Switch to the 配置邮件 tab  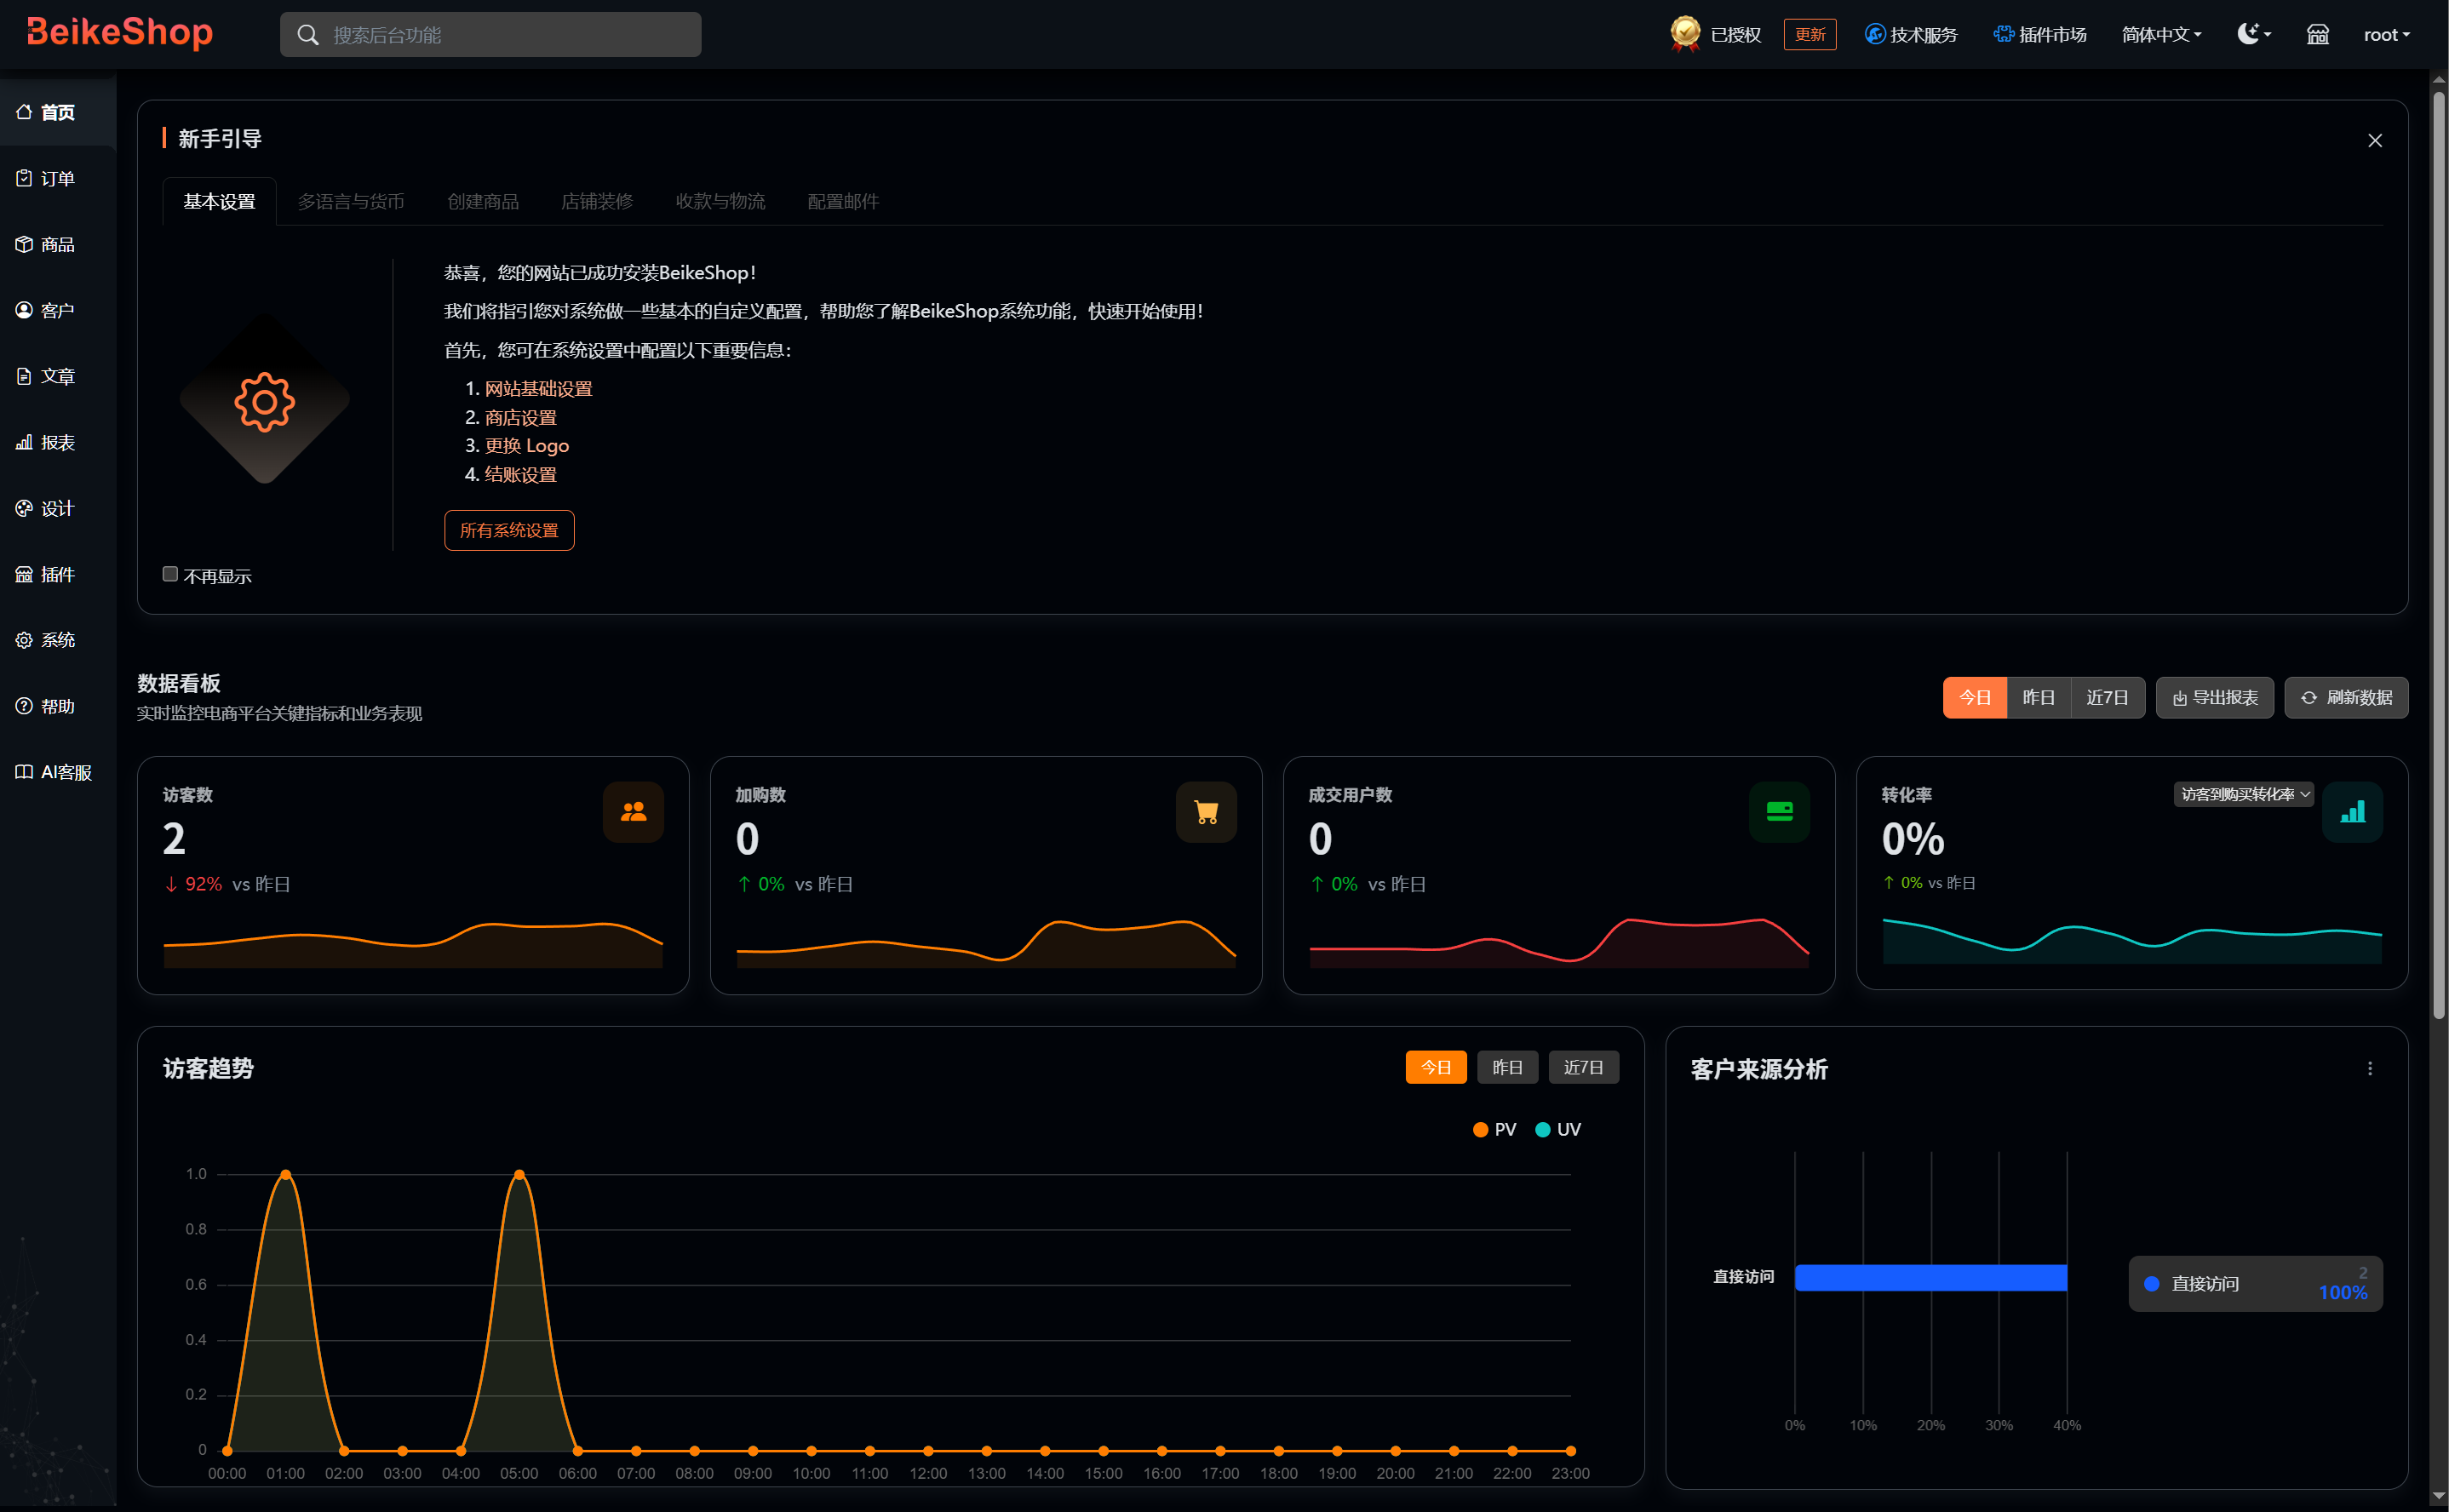[x=843, y=201]
